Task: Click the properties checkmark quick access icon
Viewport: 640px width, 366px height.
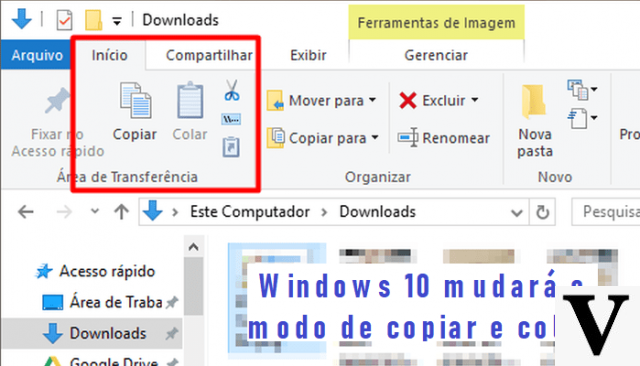Action: (64, 20)
